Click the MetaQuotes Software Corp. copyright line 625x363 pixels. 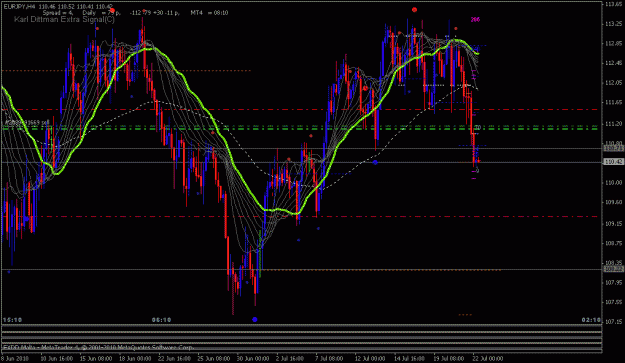(x=98, y=347)
